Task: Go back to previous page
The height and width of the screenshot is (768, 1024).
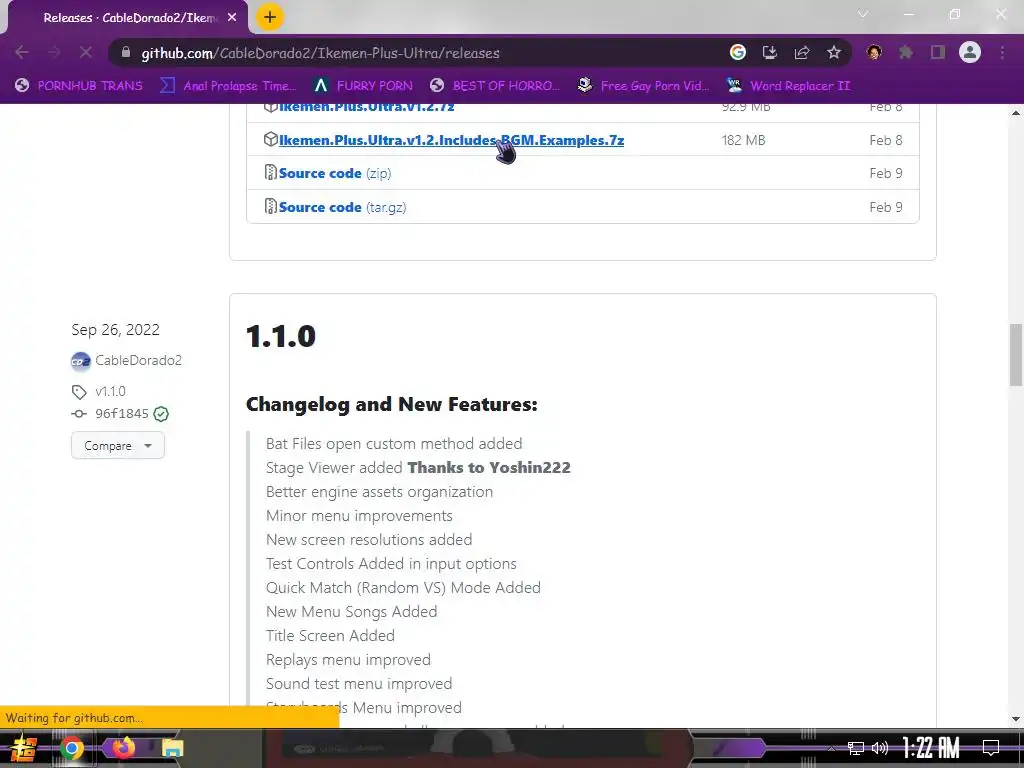Action: [x=22, y=52]
